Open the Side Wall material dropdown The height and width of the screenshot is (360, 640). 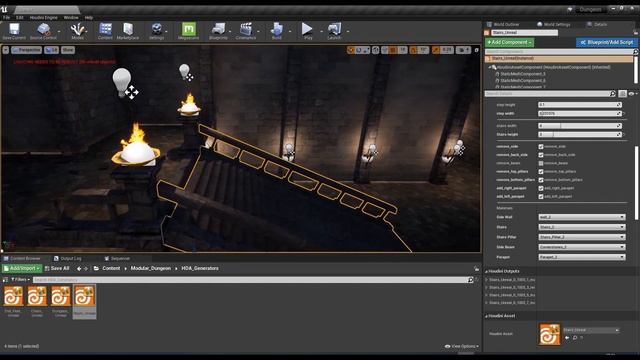(582, 217)
